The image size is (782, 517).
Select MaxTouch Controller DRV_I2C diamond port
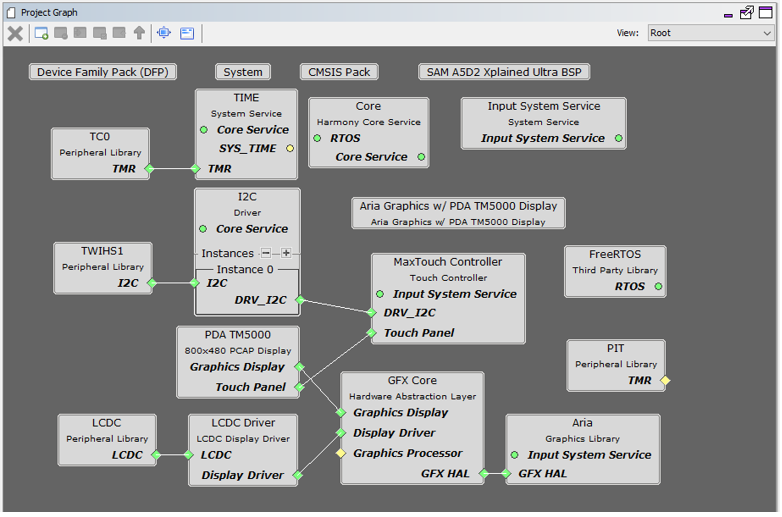[372, 313]
